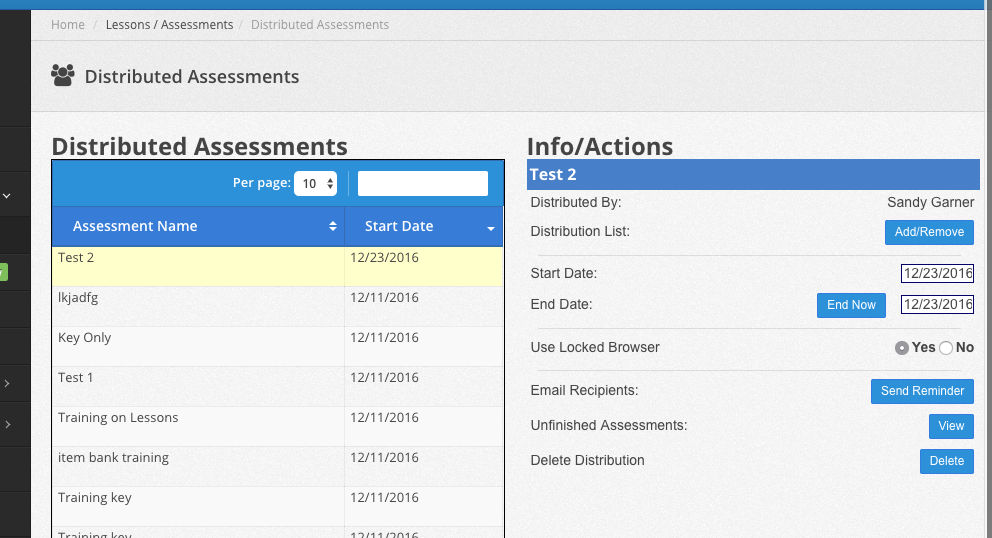Delete the Test 2 distribution

pos(946,461)
